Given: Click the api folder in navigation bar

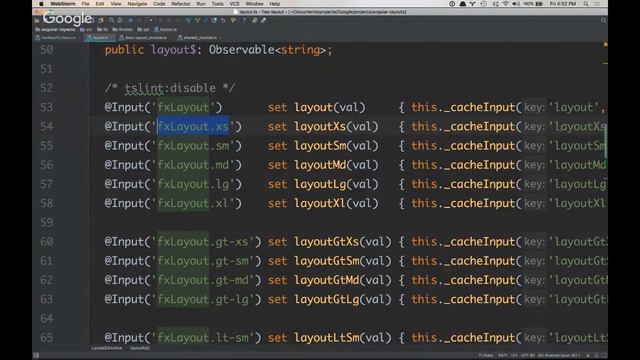Looking at the screenshot, I should pos(143,29).
